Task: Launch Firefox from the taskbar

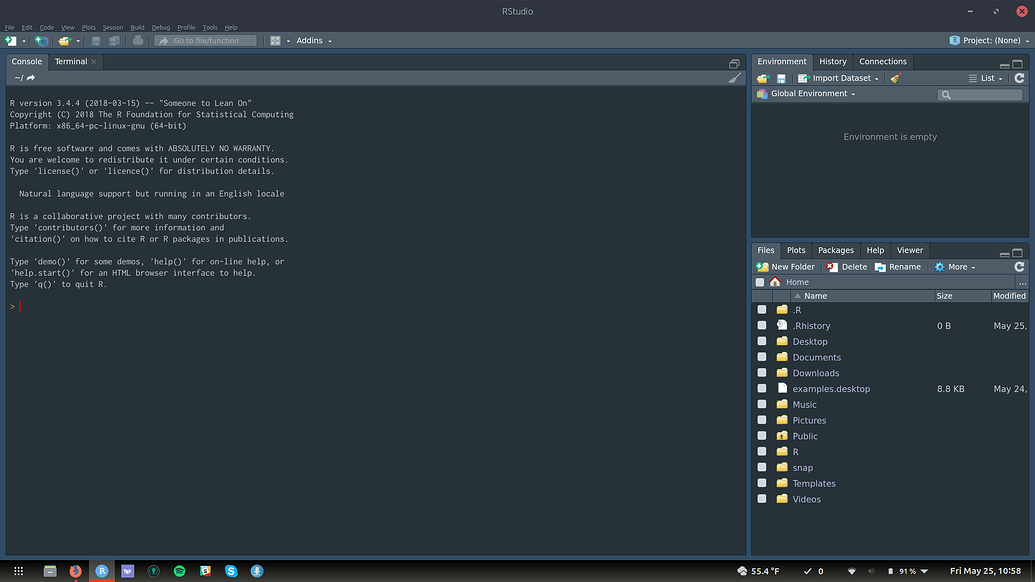Action: pos(75,571)
